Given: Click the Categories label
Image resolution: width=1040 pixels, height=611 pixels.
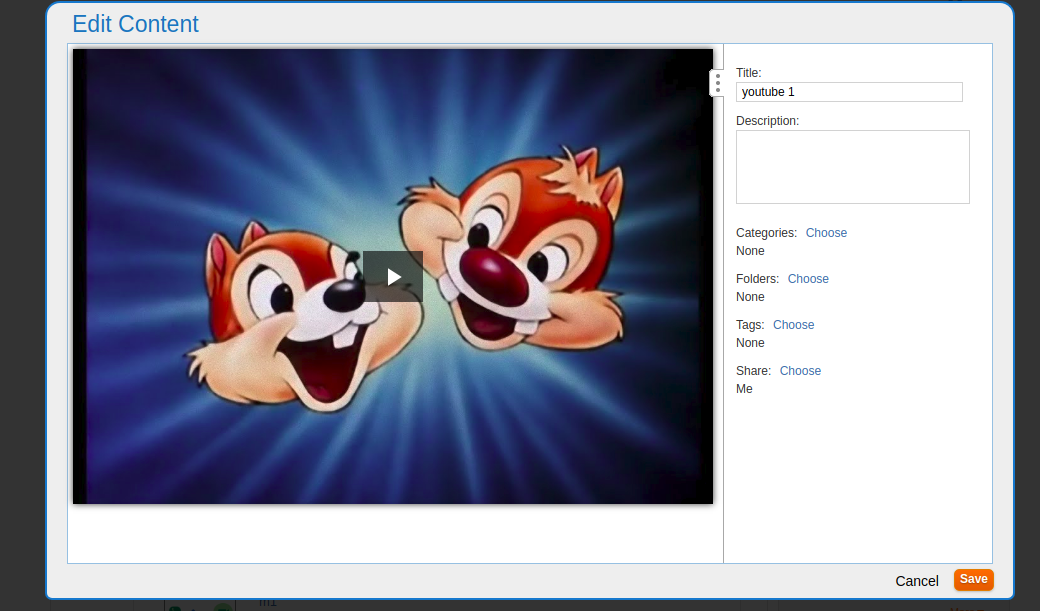Looking at the screenshot, I should point(766,233).
